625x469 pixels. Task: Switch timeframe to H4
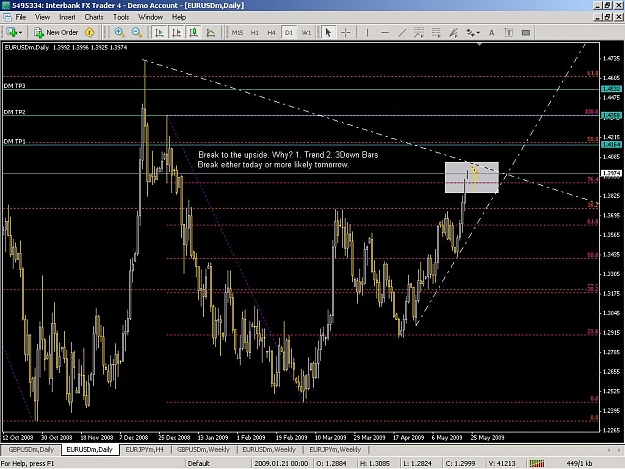pyautogui.click(x=271, y=33)
